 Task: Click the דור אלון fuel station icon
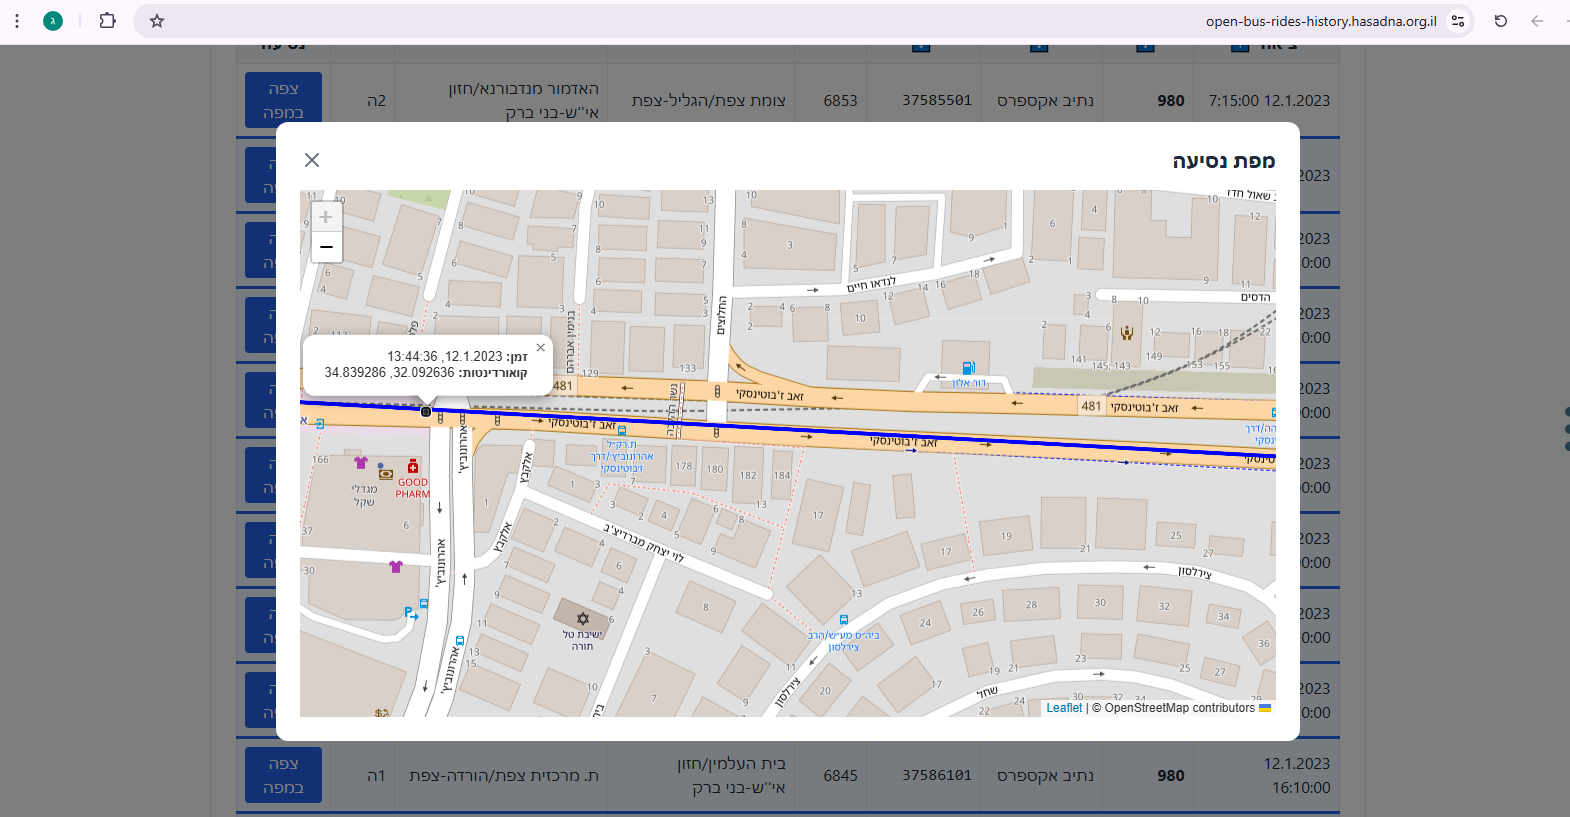(968, 368)
